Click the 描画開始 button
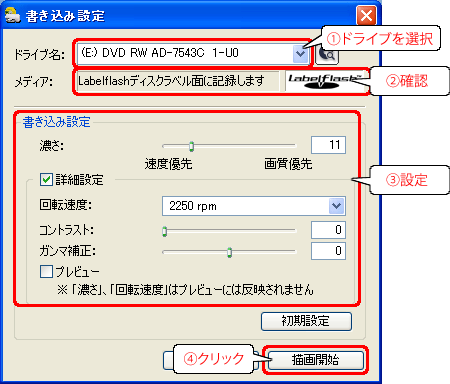This screenshot has width=450, height=384. pyautogui.click(x=316, y=360)
